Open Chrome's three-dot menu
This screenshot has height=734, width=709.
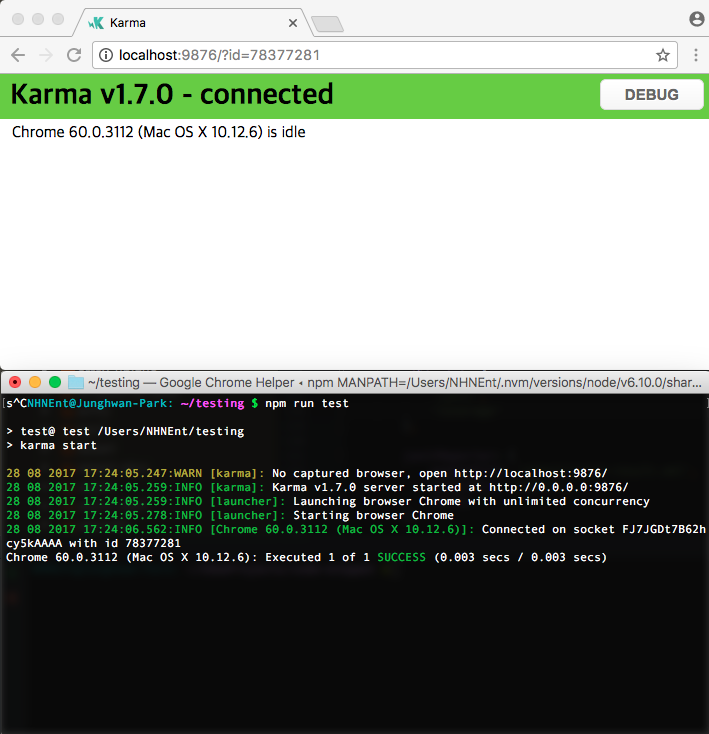pyautogui.click(x=696, y=55)
